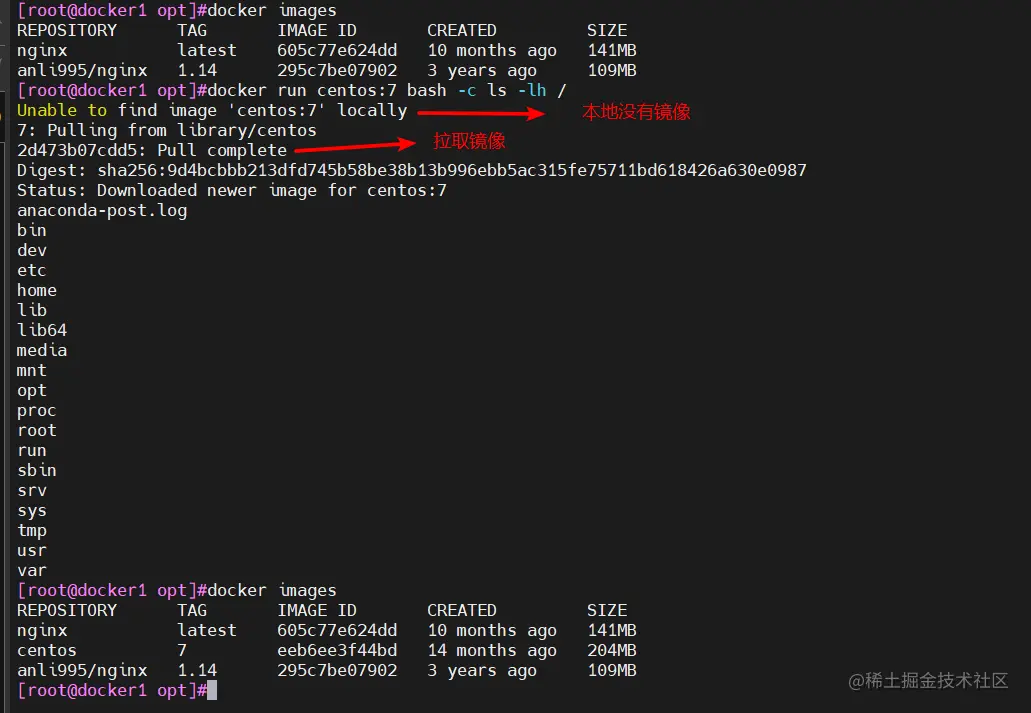Select the 'usr' directory entry
The height and width of the screenshot is (713, 1031).
pos(32,551)
